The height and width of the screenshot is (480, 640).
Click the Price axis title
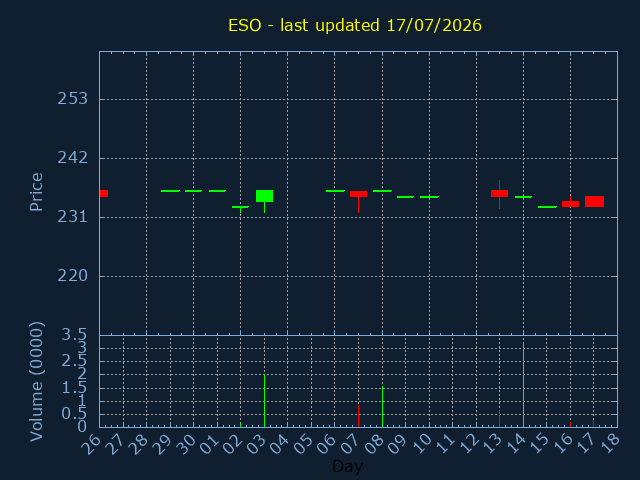(x=36, y=192)
